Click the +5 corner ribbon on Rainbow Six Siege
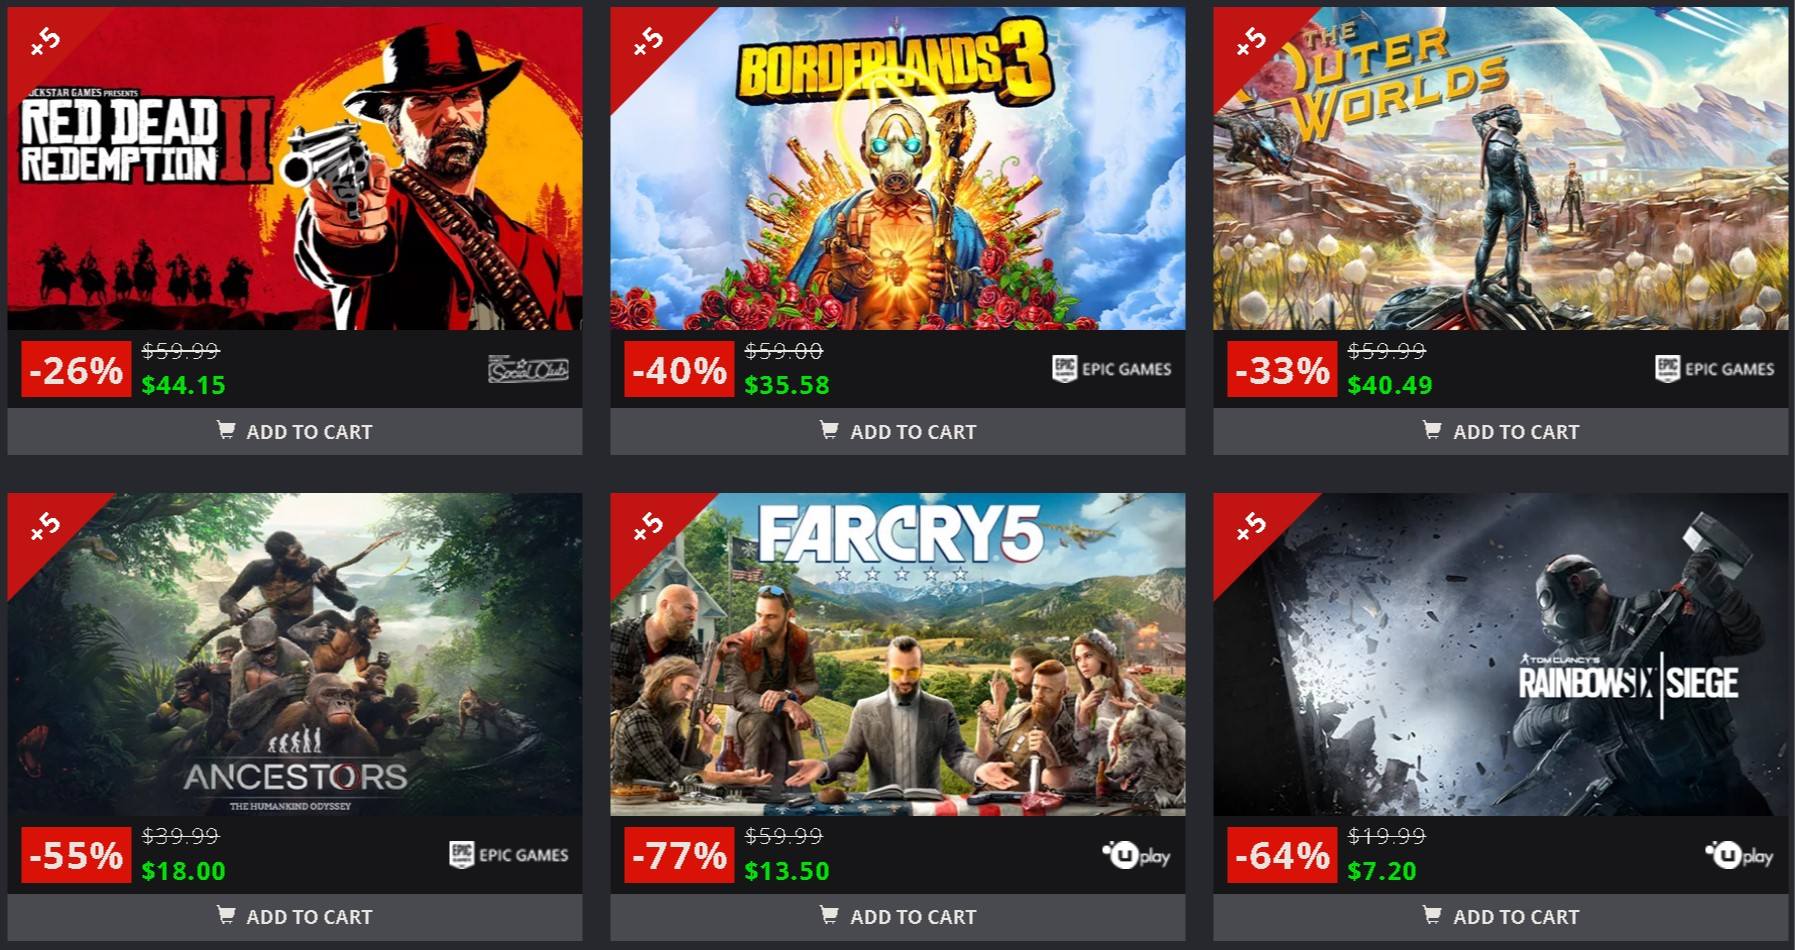The width and height of the screenshot is (1795, 950). 1249,527
